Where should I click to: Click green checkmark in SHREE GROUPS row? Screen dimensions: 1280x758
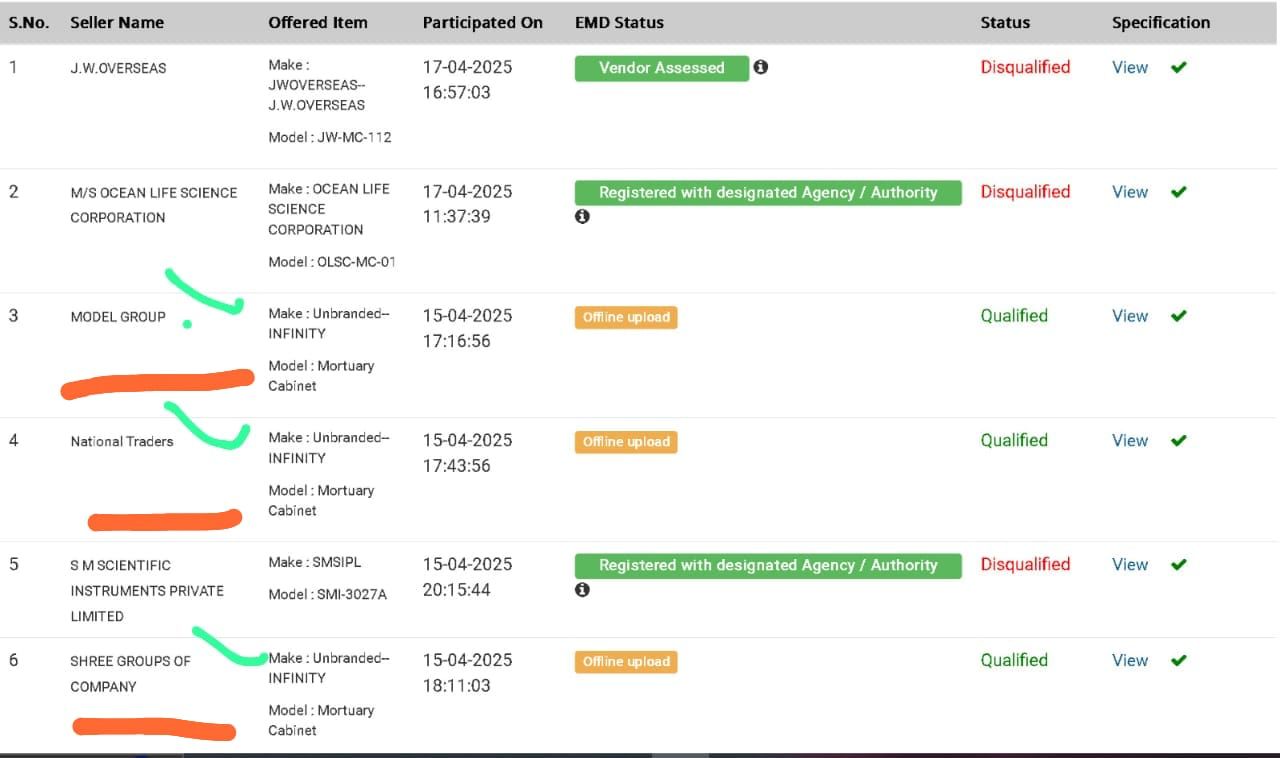coord(1178,660)
